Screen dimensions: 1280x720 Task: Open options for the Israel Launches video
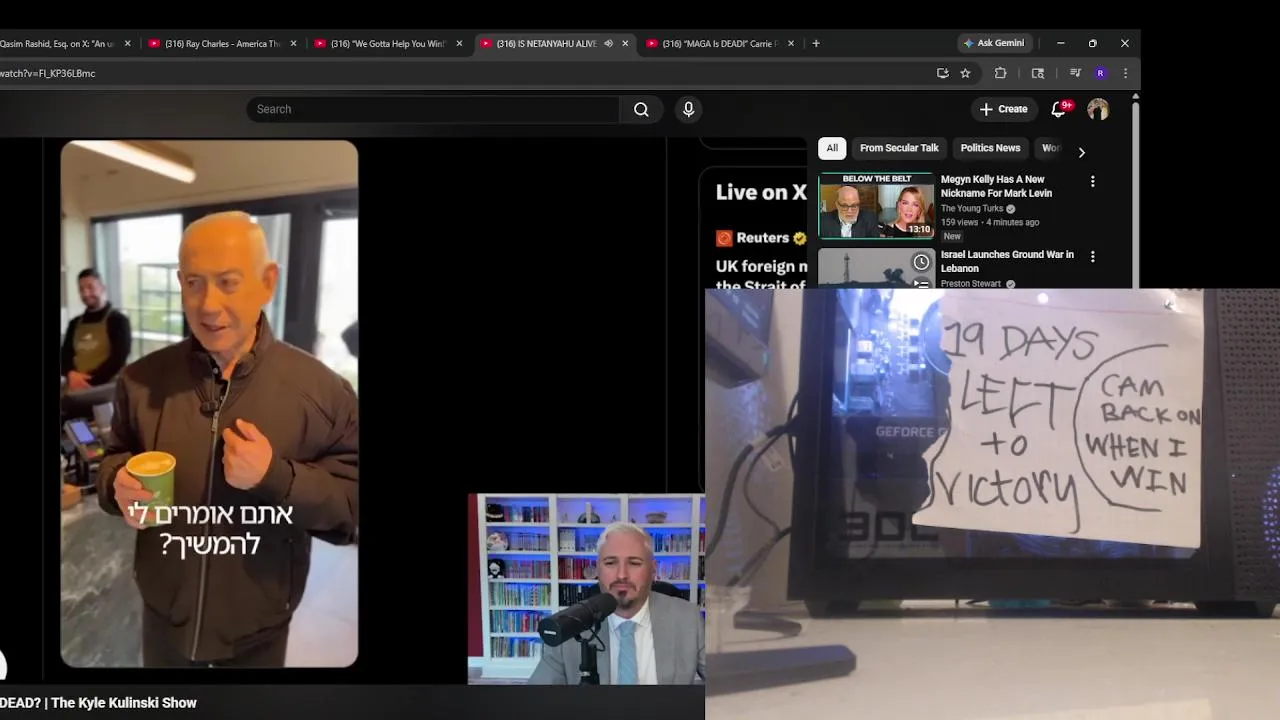coord(1092,256)
